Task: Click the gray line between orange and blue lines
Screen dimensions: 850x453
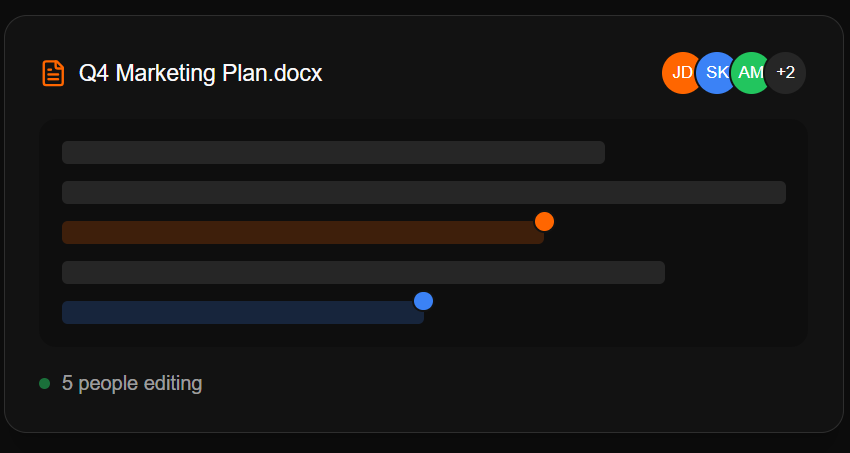Action: (363, 272)
